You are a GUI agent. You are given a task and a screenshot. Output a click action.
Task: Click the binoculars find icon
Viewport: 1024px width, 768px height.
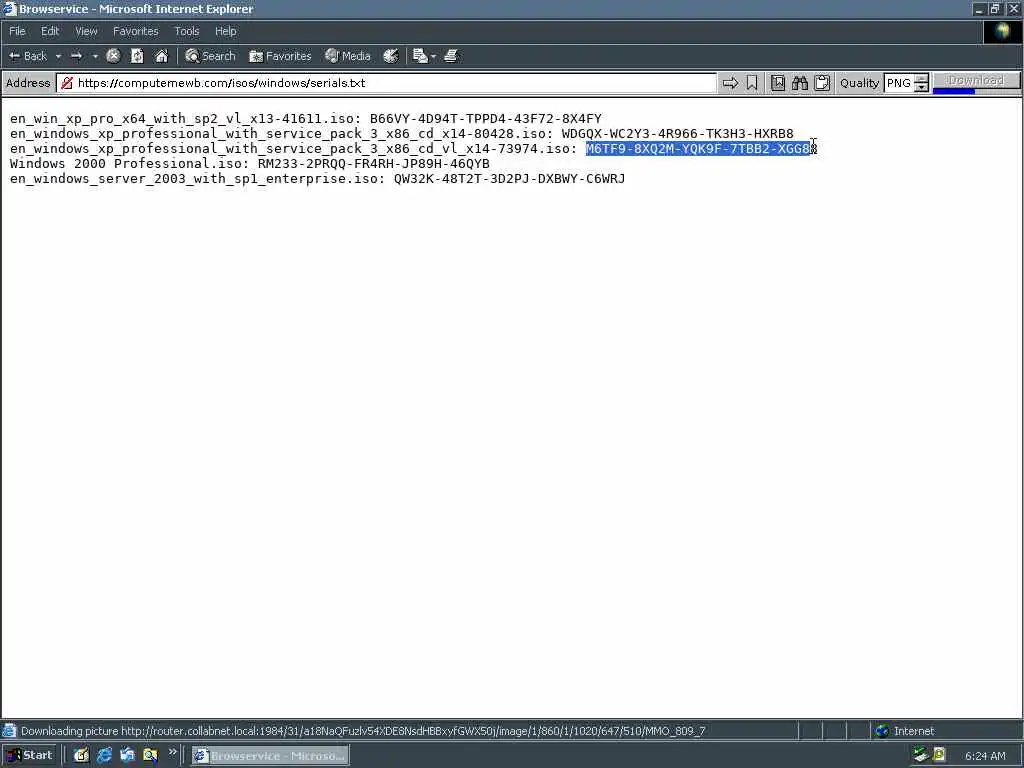(800, 83)
